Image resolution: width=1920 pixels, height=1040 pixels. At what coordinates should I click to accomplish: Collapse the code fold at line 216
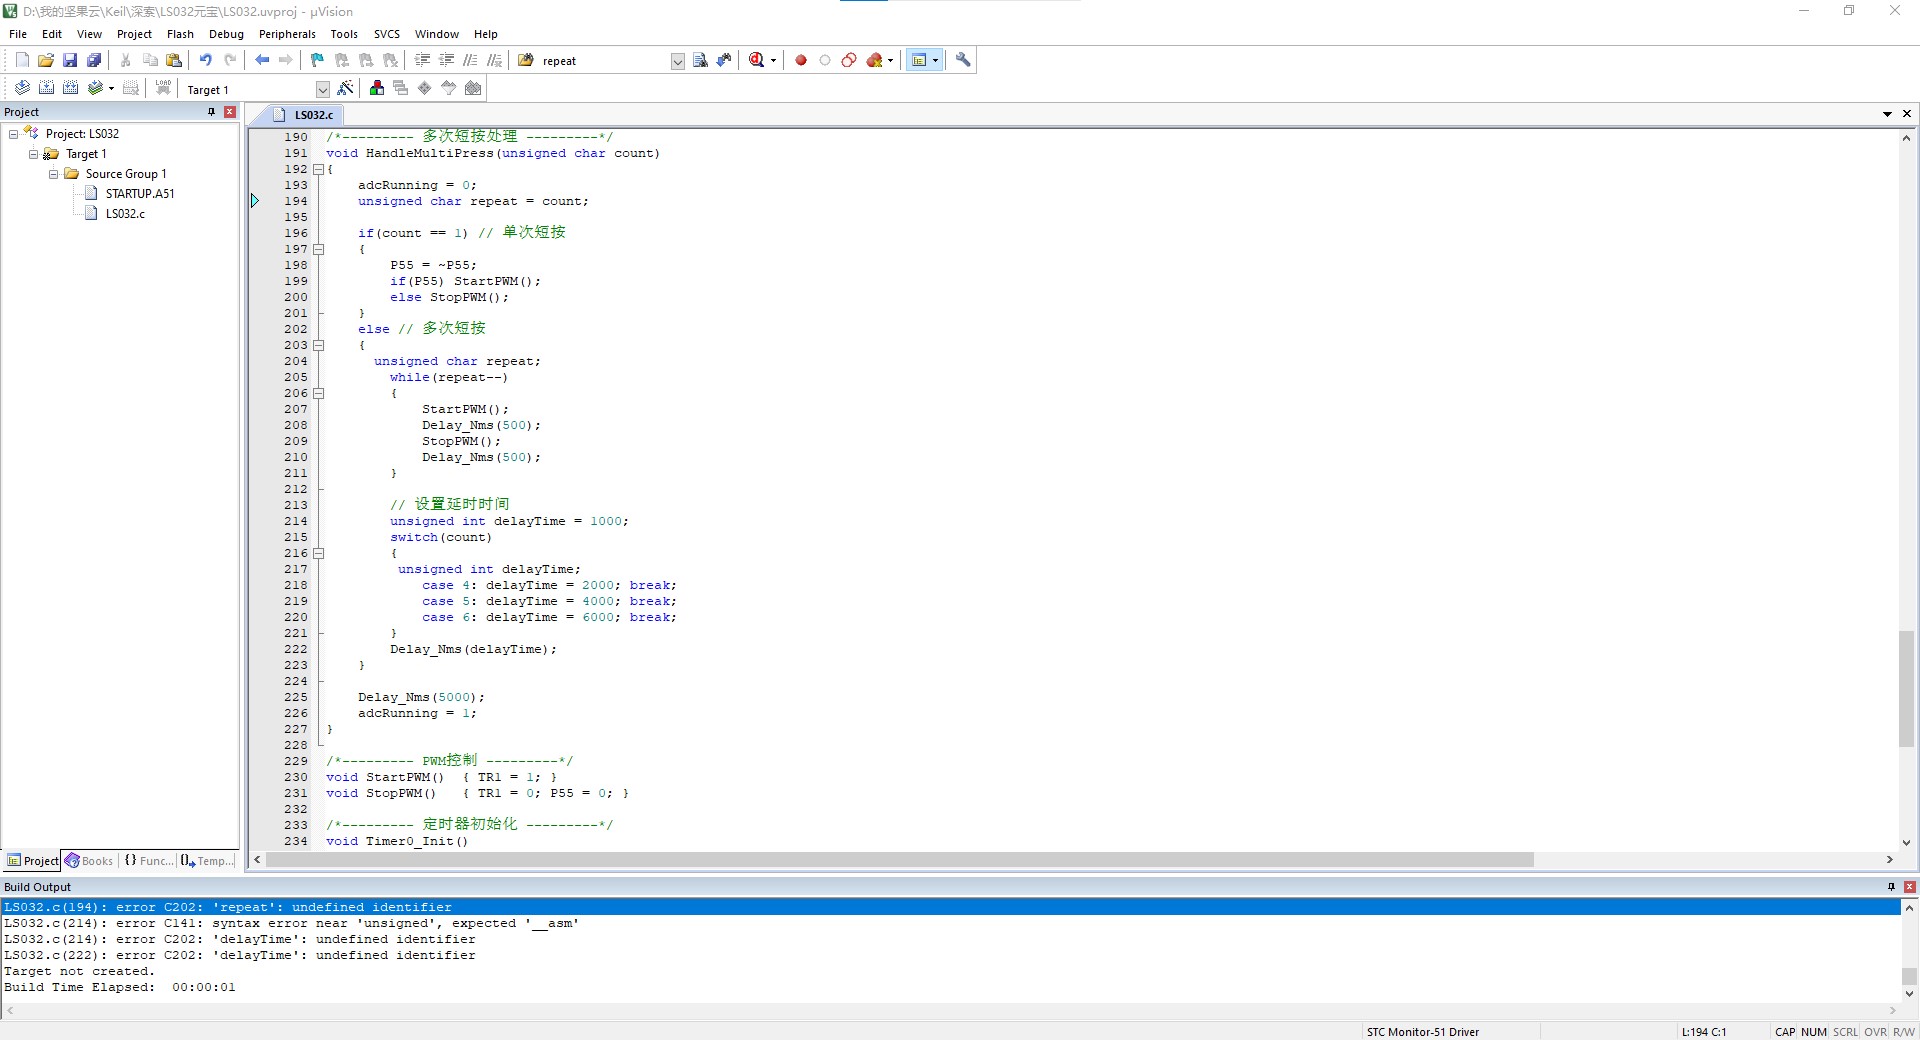coord(319,553)
